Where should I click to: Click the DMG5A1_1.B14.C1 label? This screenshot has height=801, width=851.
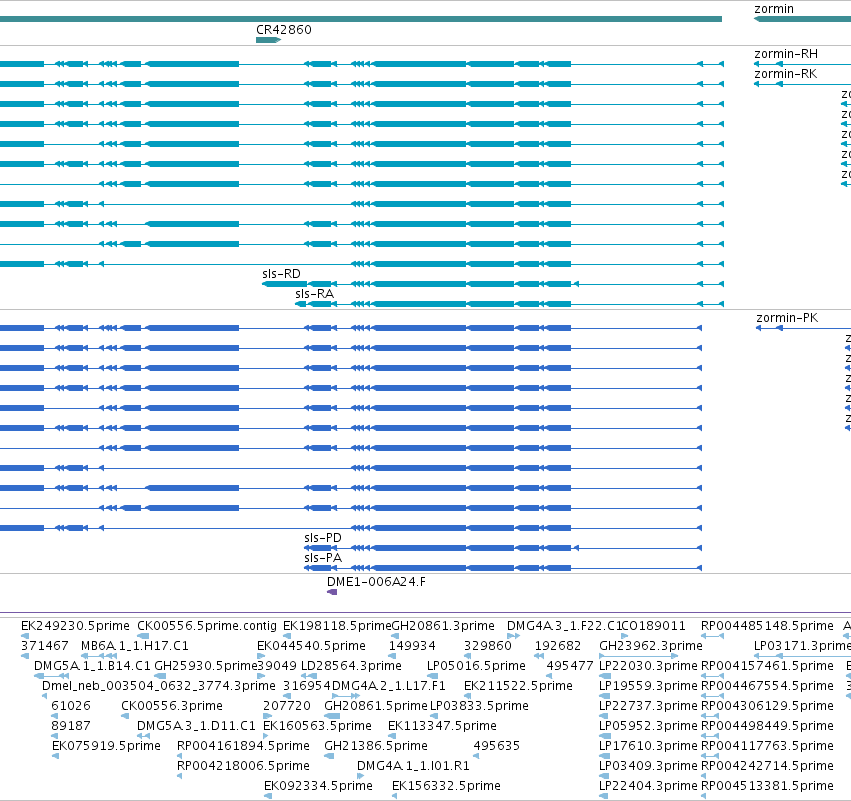(x=92, y=665)
